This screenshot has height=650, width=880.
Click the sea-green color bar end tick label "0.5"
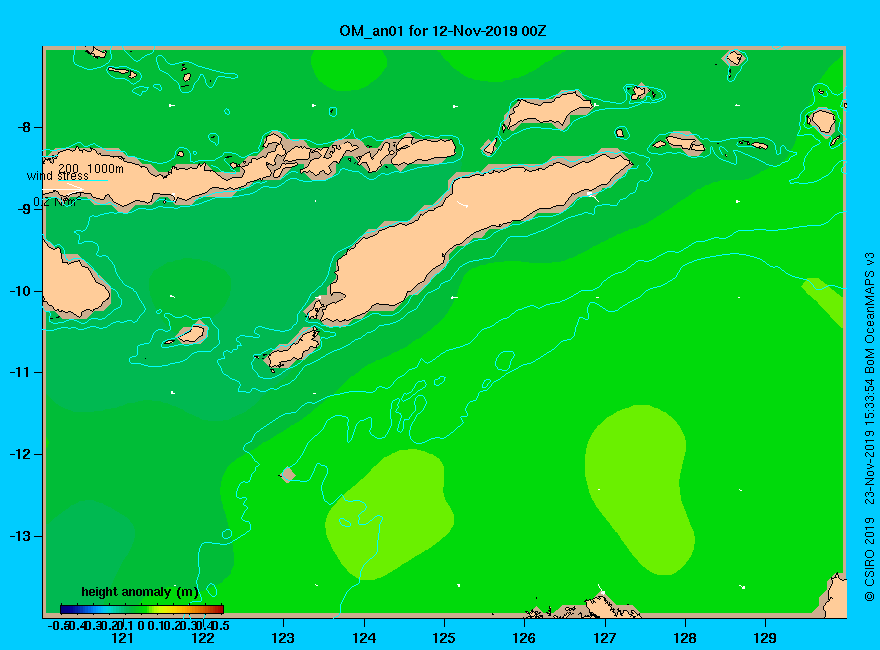(222, 625)
